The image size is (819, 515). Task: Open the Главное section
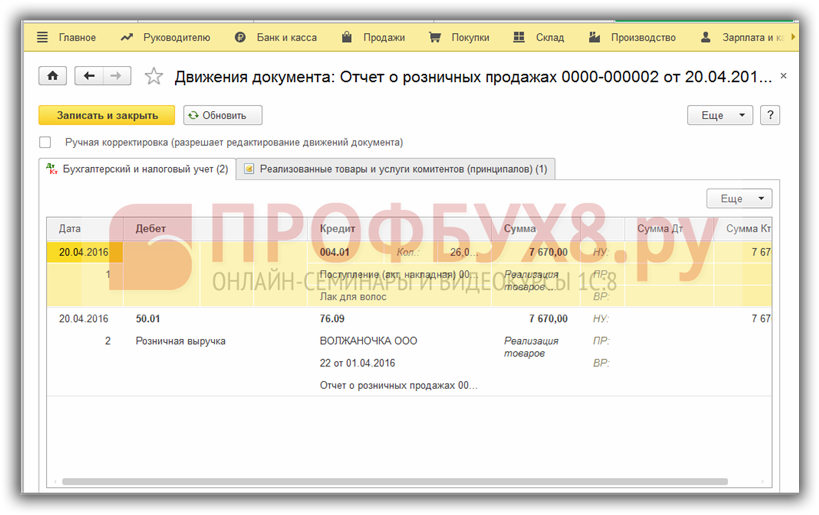[x=77, y=38]
